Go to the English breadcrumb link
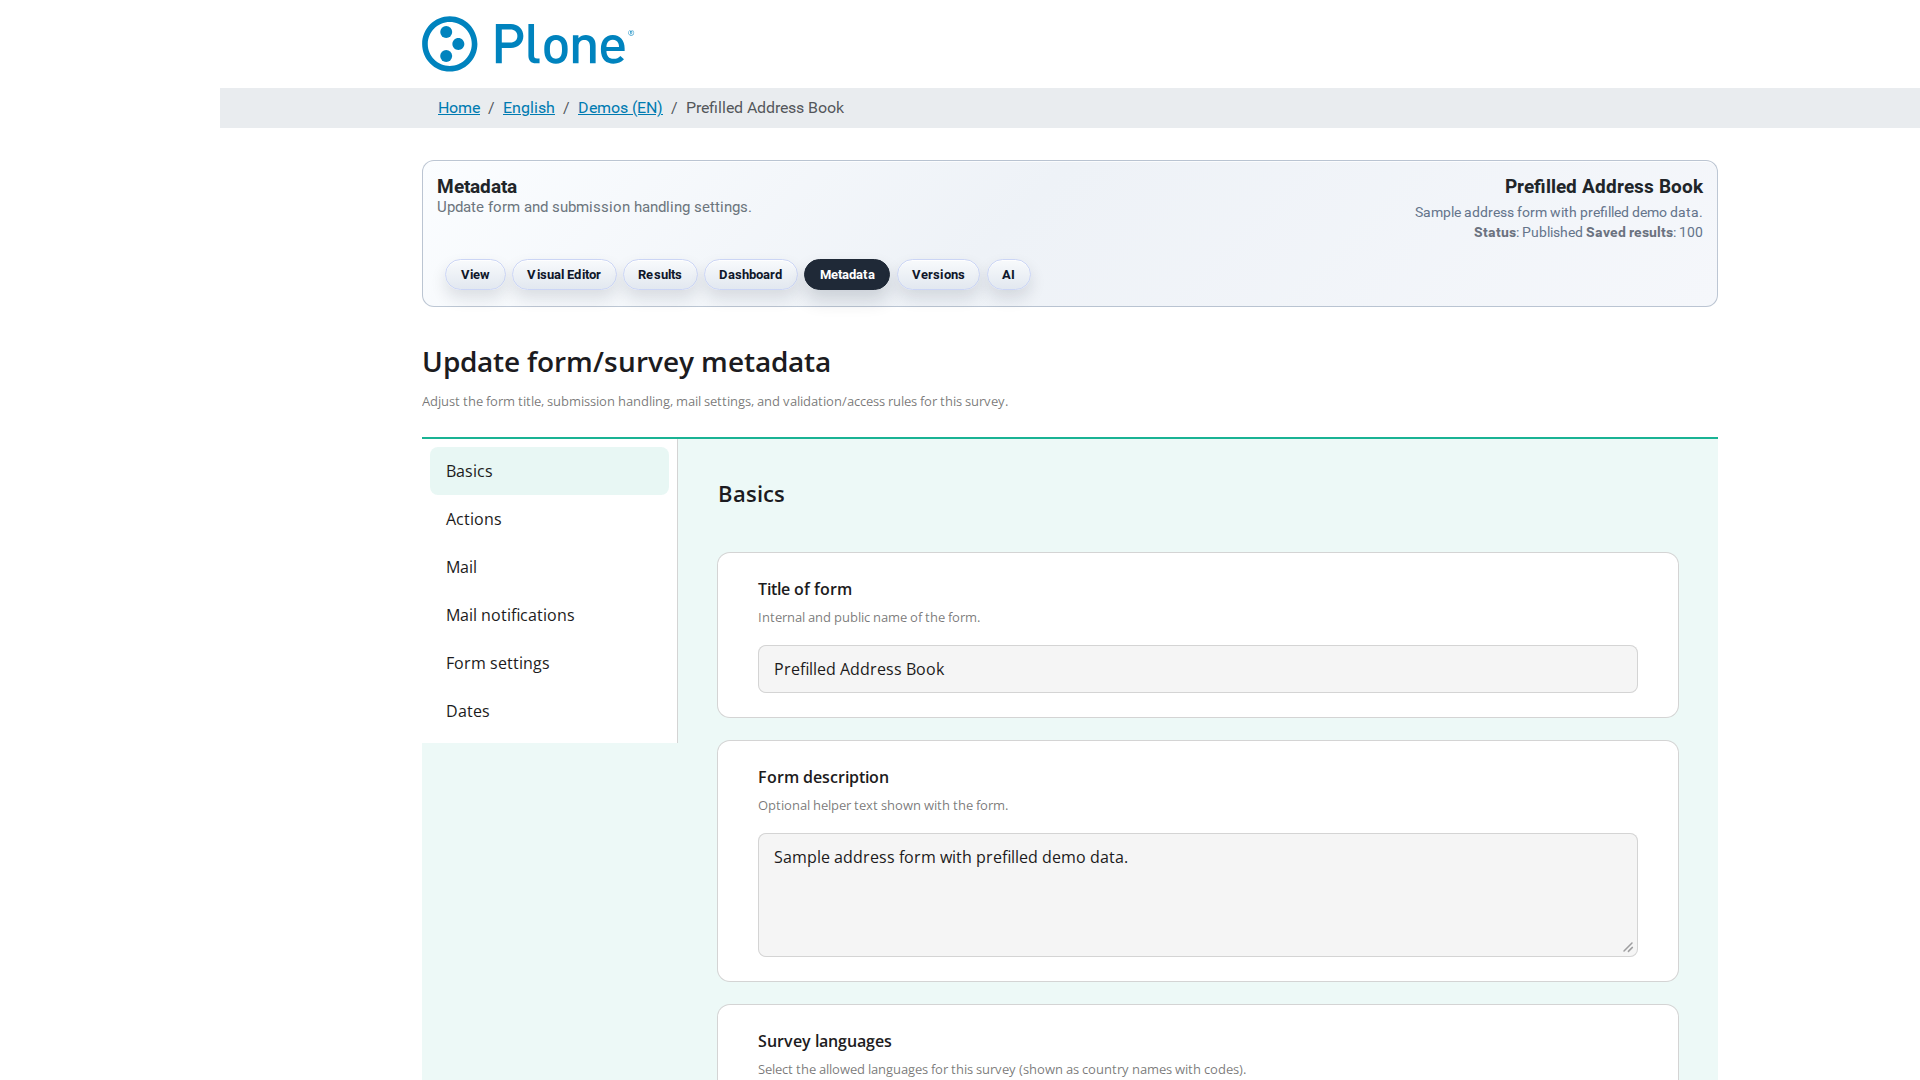Viewport: 1920px width, 1080px height. pyautogui.click(x=529, y=108)
